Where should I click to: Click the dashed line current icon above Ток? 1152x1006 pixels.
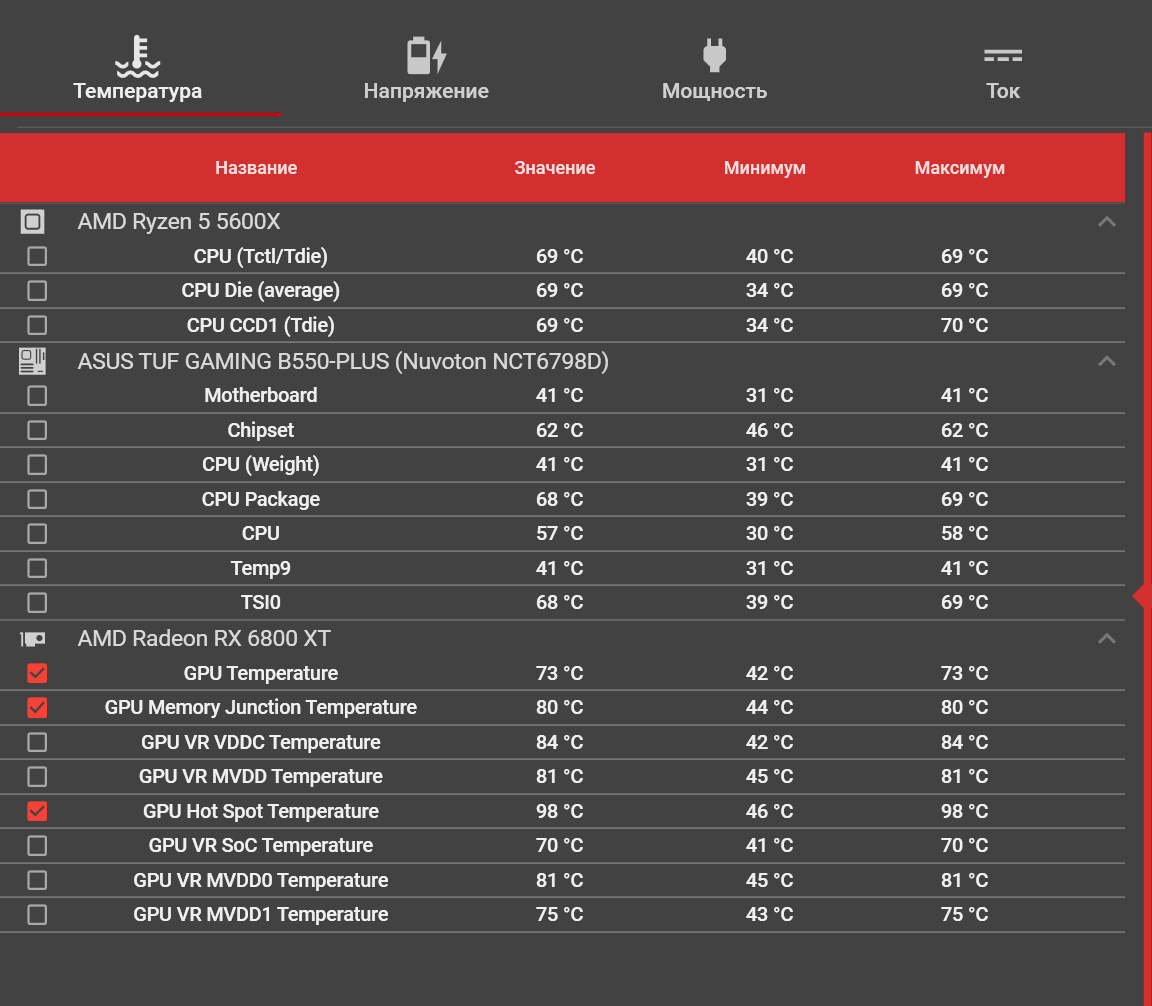(x=1003, y=56)
